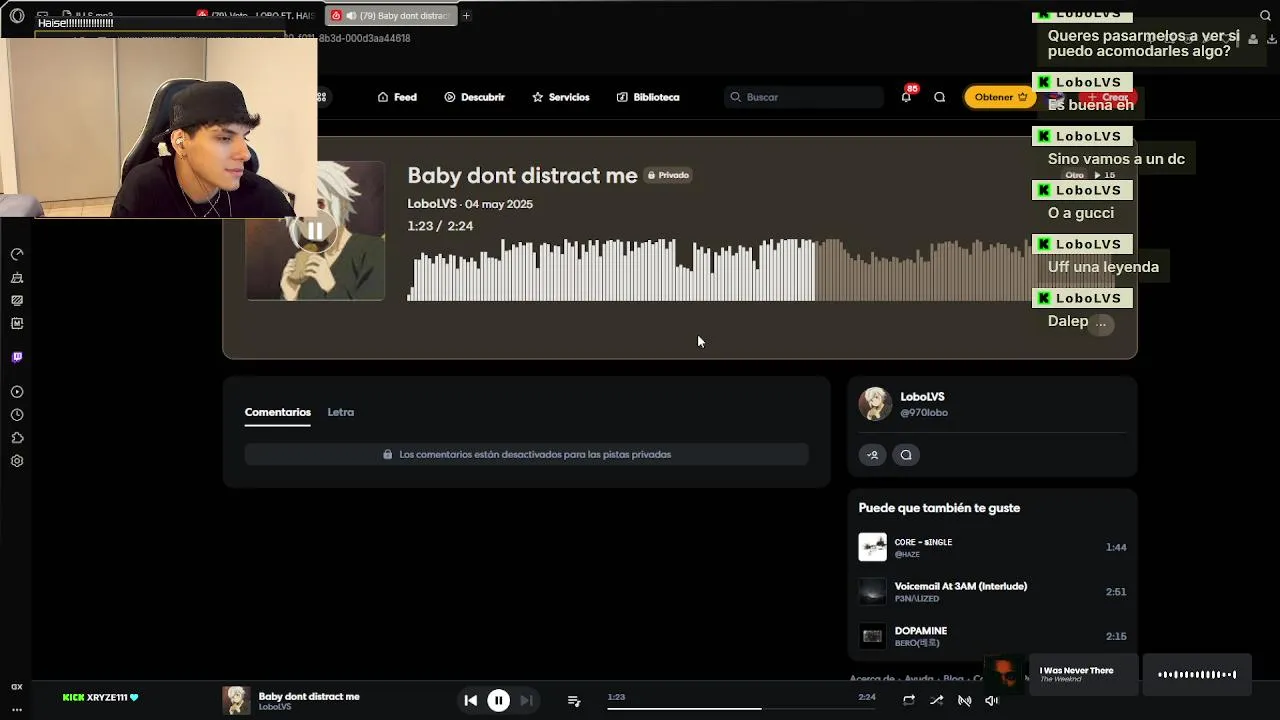Image resolution: width=1280 pixels, height=720 pixels.
Task: Open the Twitch icon in the browser sidebar
Action: pyautogui.click(x=17, y=357)
